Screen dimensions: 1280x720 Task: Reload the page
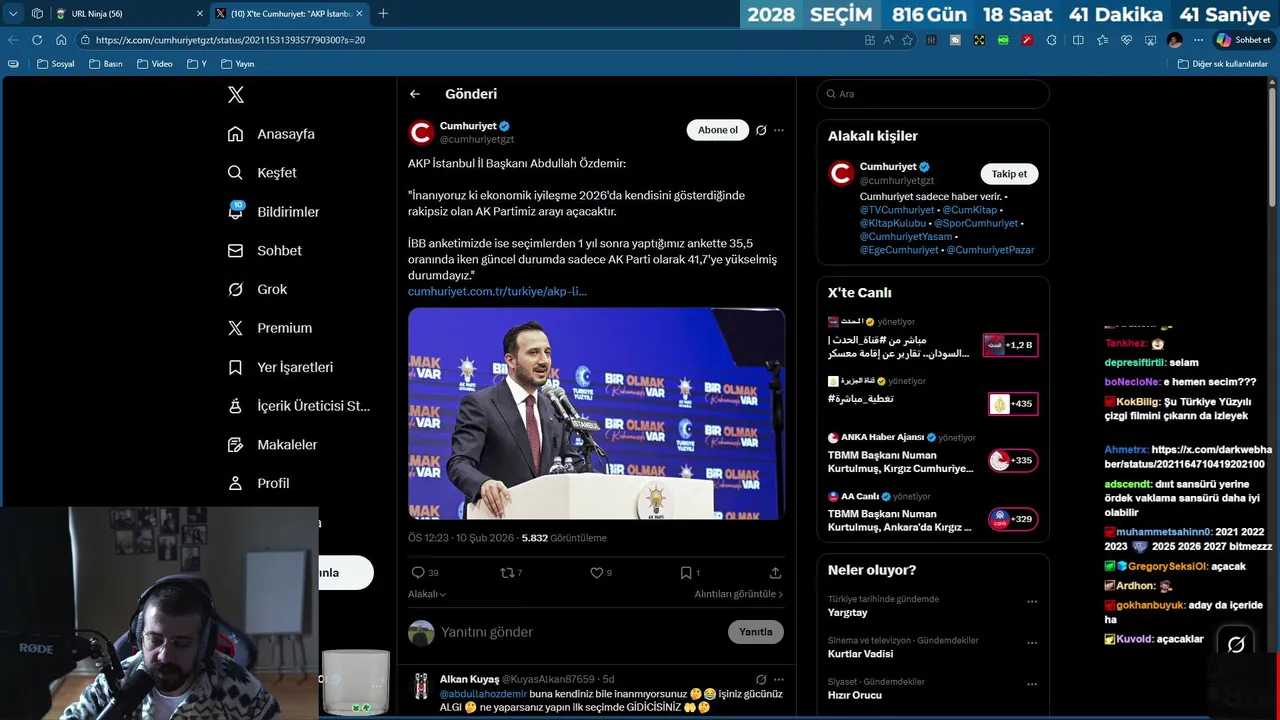click(x=37, y=40)
